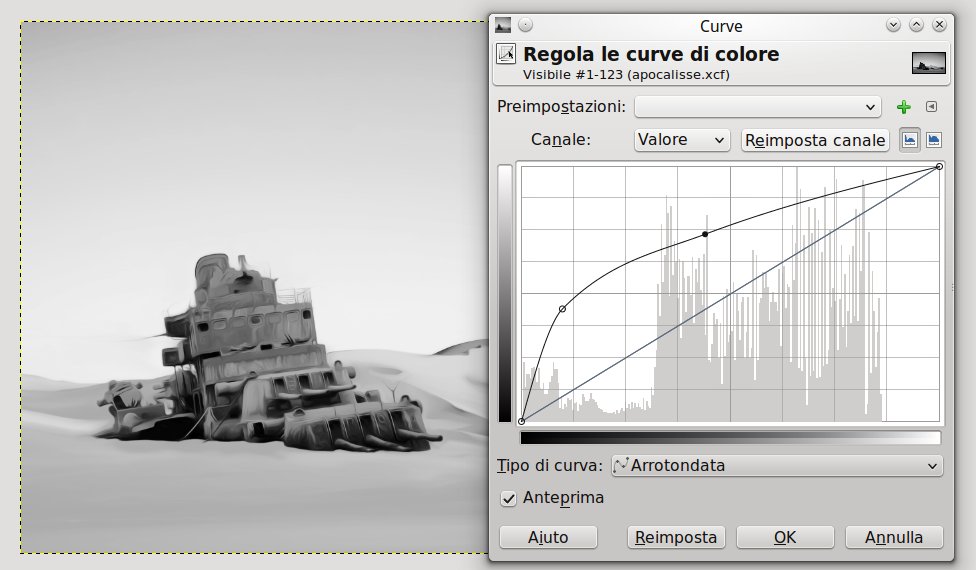Cancel with the Annulla button
The width and height of the screenshot is (976, 570).
click(894, 537)
